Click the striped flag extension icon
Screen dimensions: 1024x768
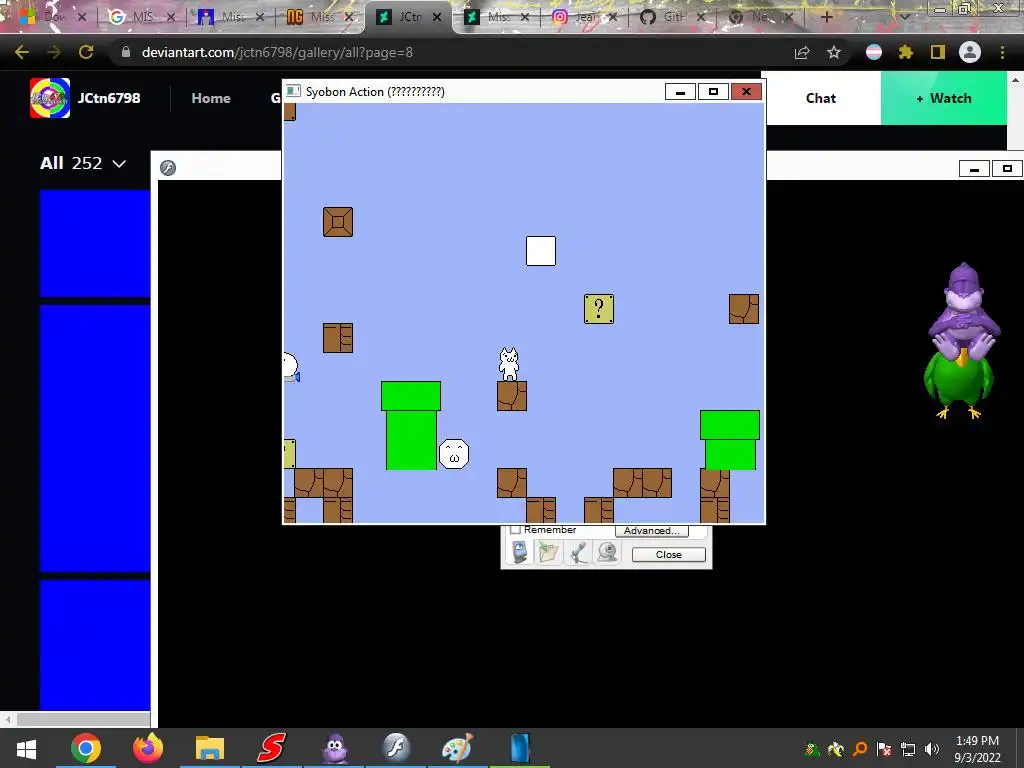coord(874,52)
